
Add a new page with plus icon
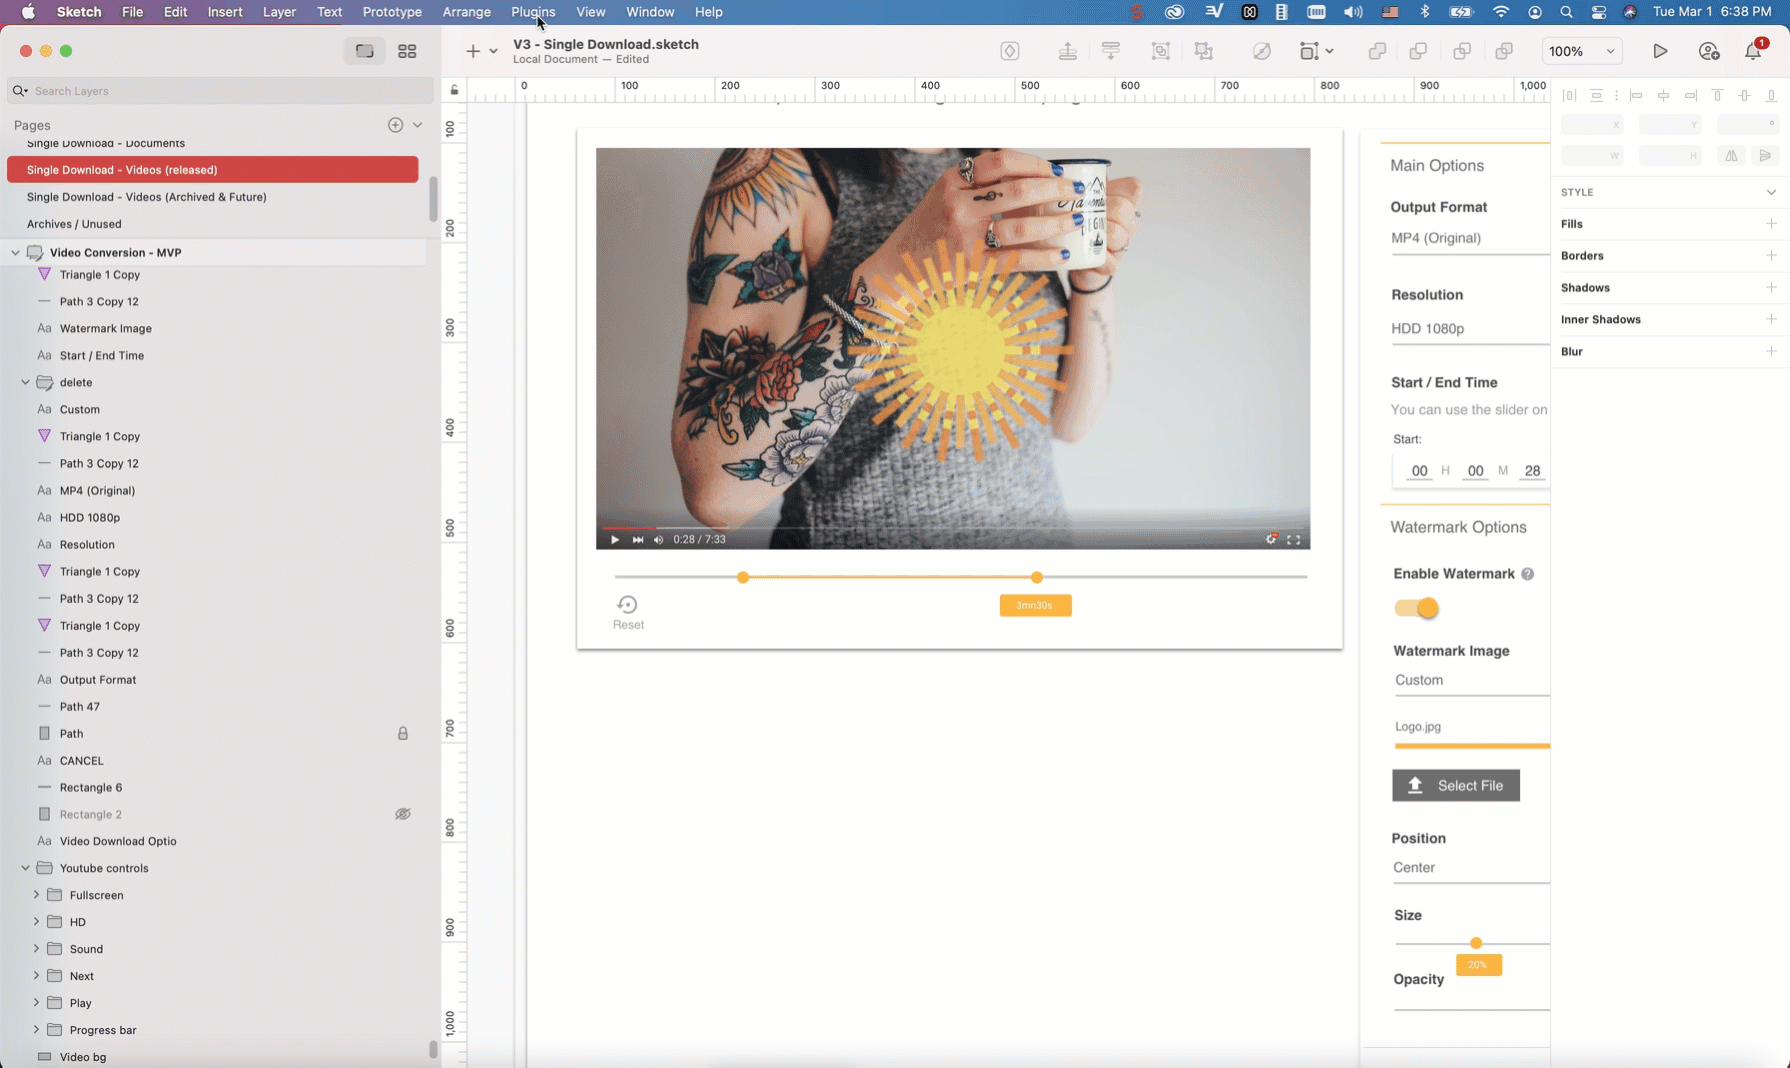[x=396, y=125]
